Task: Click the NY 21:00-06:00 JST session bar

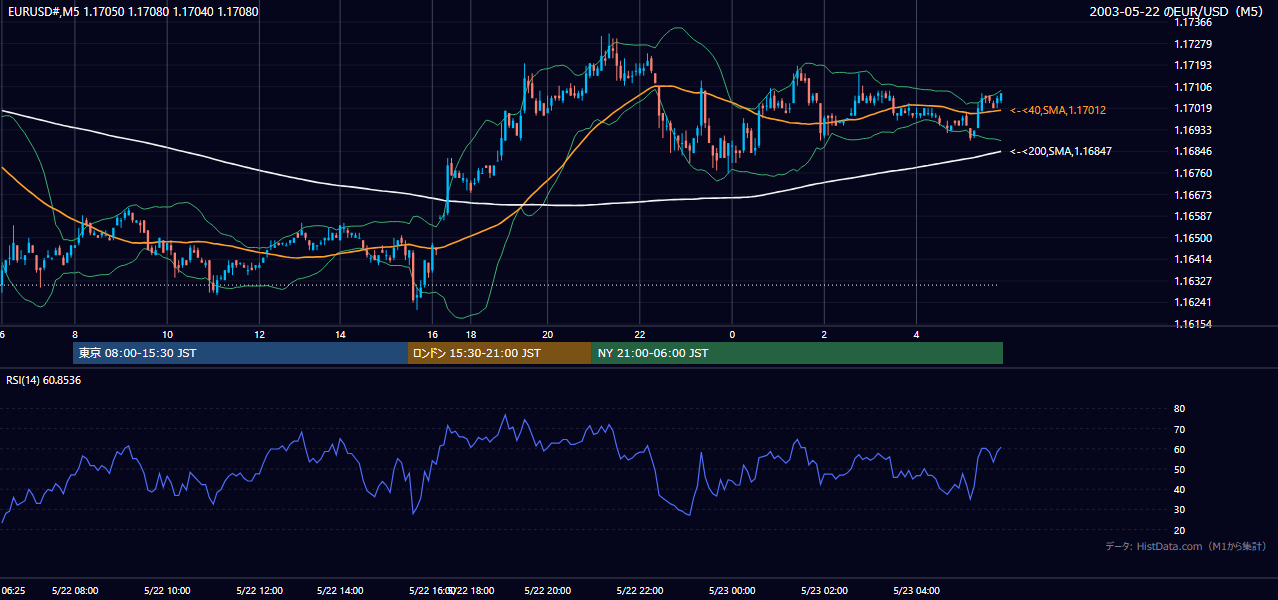Action: (797, 353)
